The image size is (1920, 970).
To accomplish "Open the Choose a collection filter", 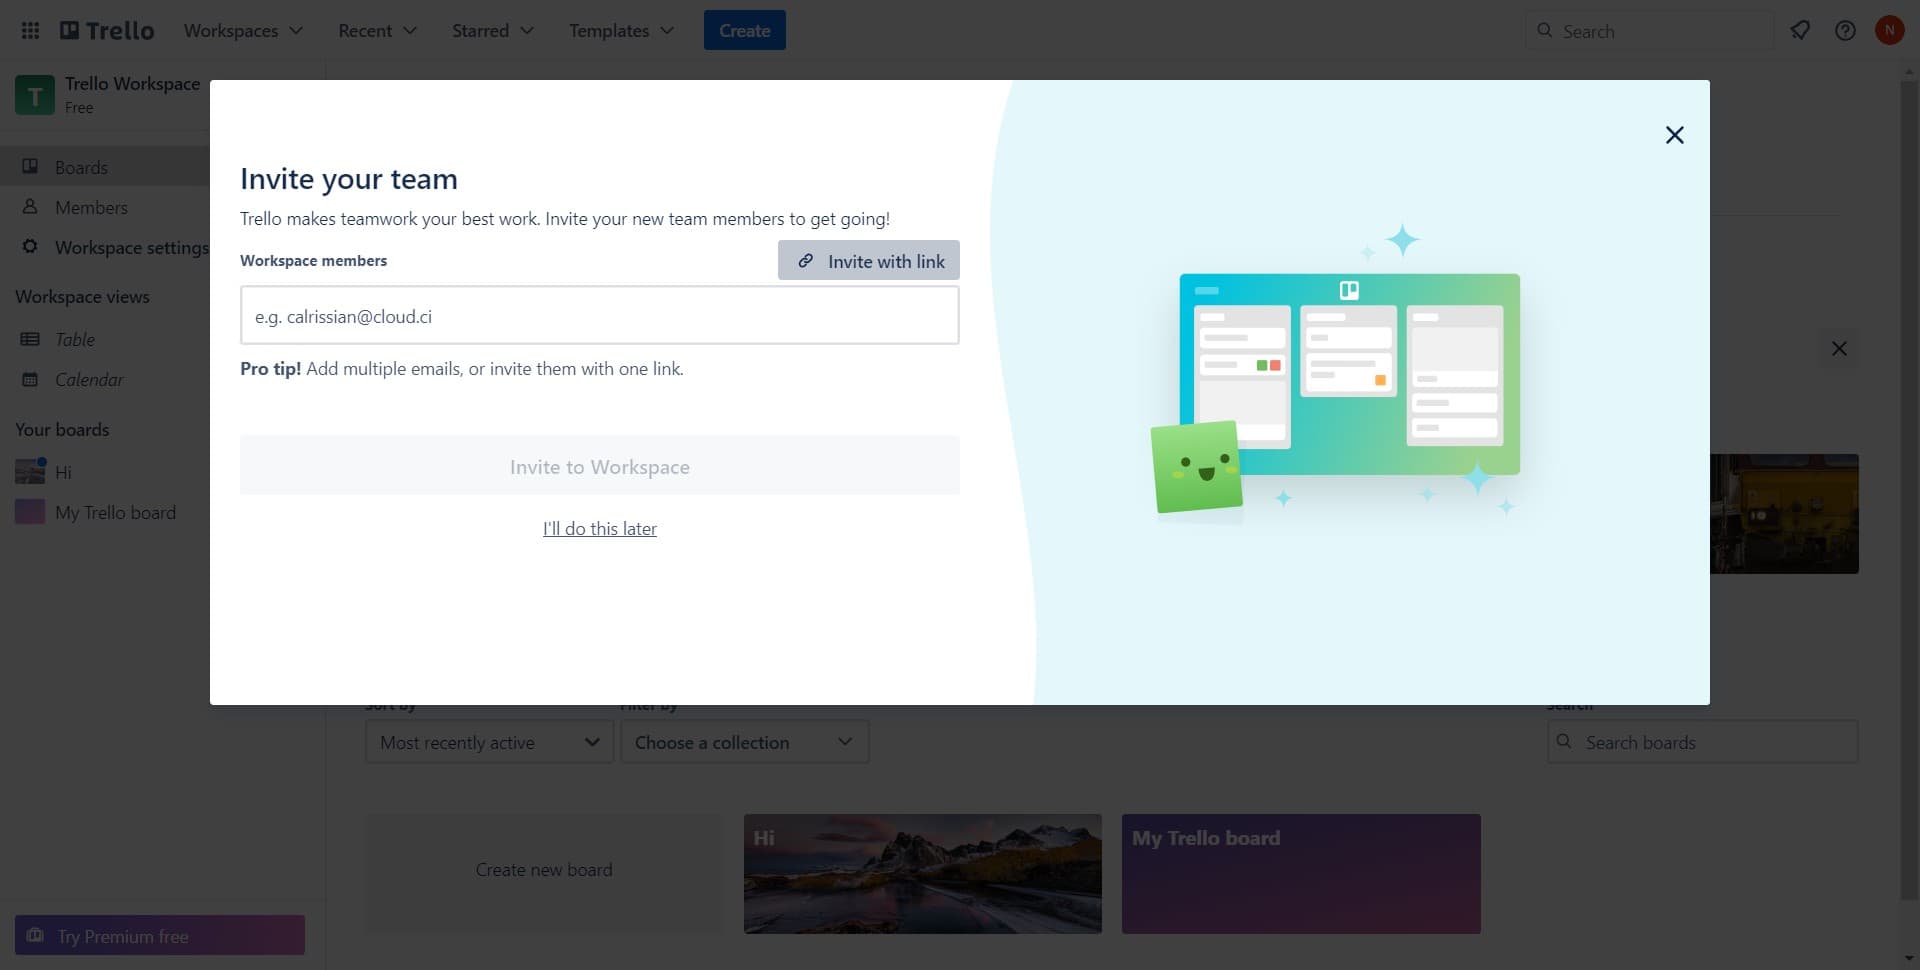I will 744,741.
